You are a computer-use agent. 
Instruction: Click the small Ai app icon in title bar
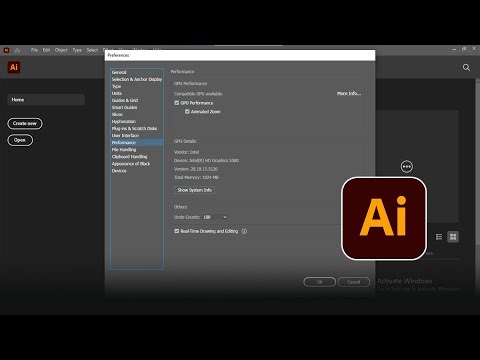(6, 50)
